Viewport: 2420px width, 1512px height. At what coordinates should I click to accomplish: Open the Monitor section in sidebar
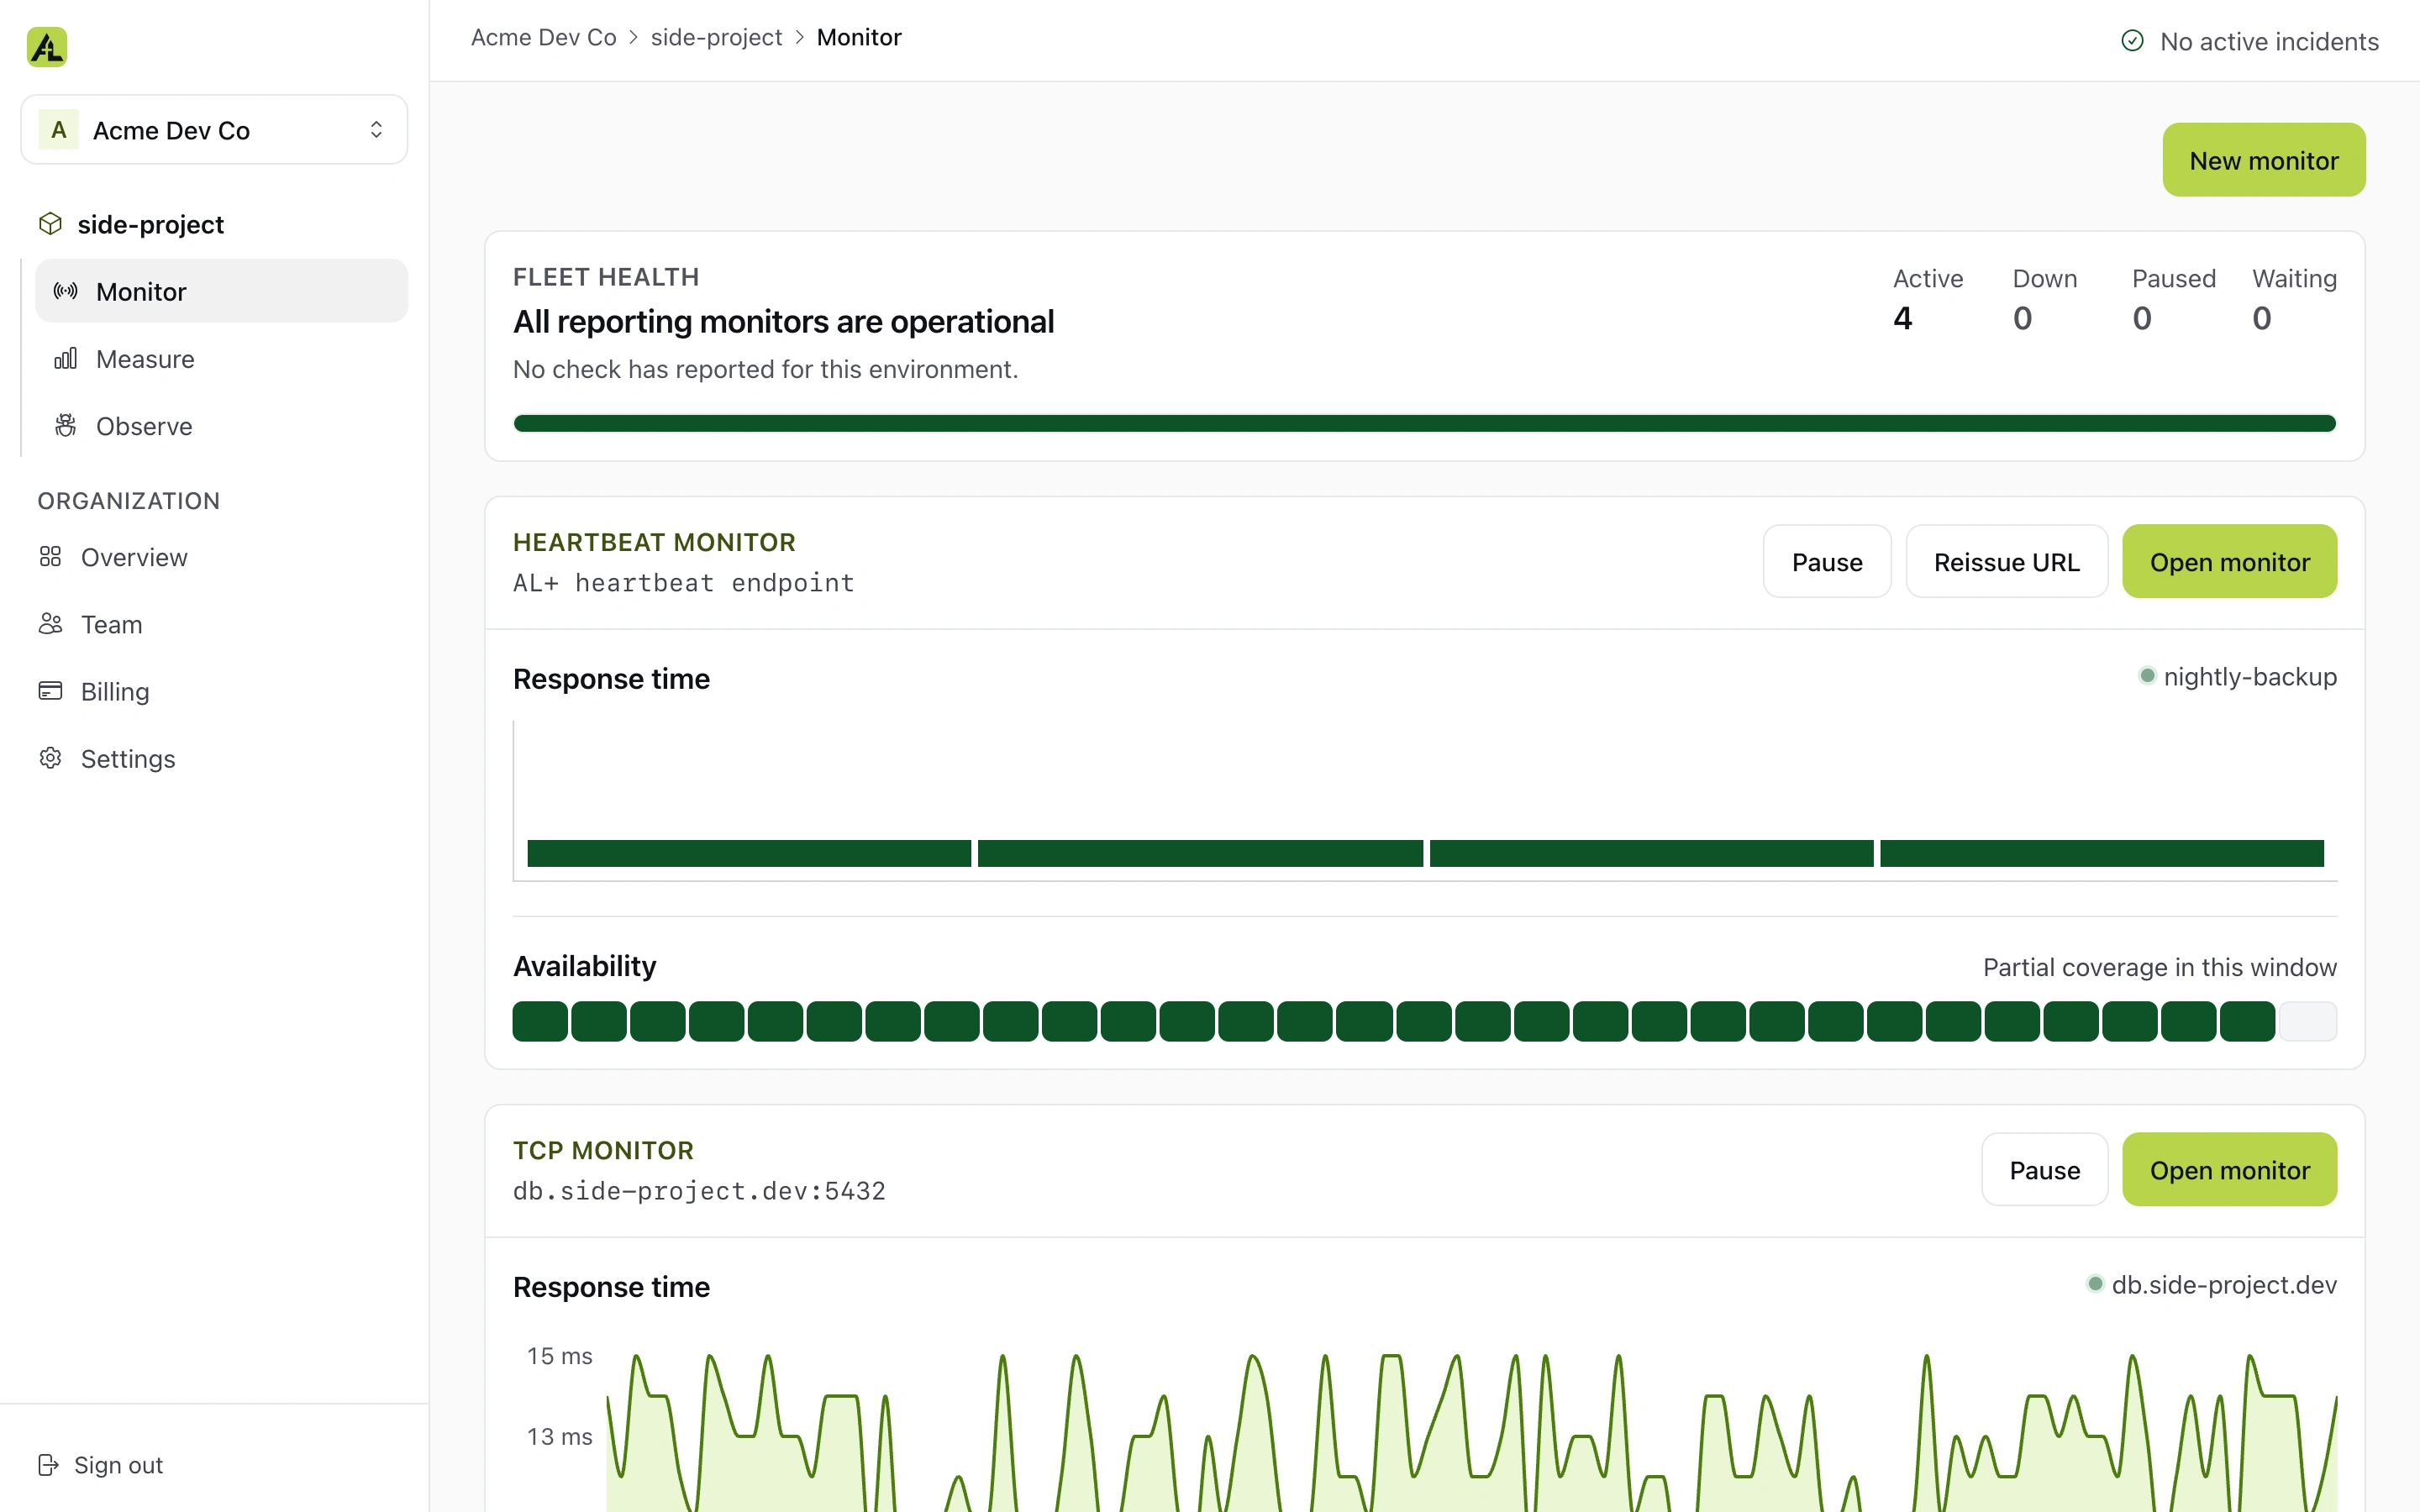coord(221,291)
